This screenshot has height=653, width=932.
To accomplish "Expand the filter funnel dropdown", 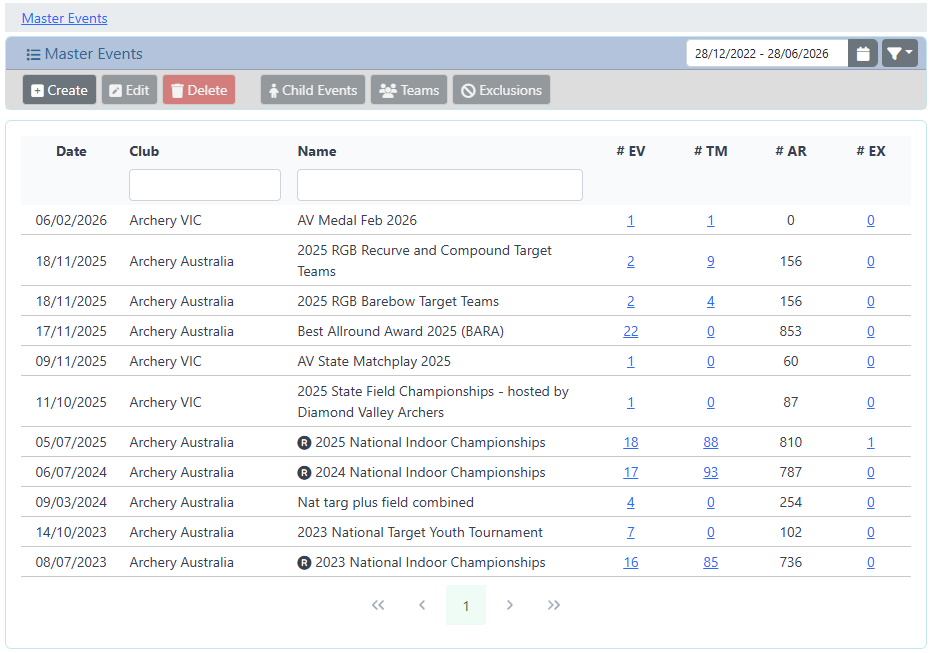I will 899,54.
